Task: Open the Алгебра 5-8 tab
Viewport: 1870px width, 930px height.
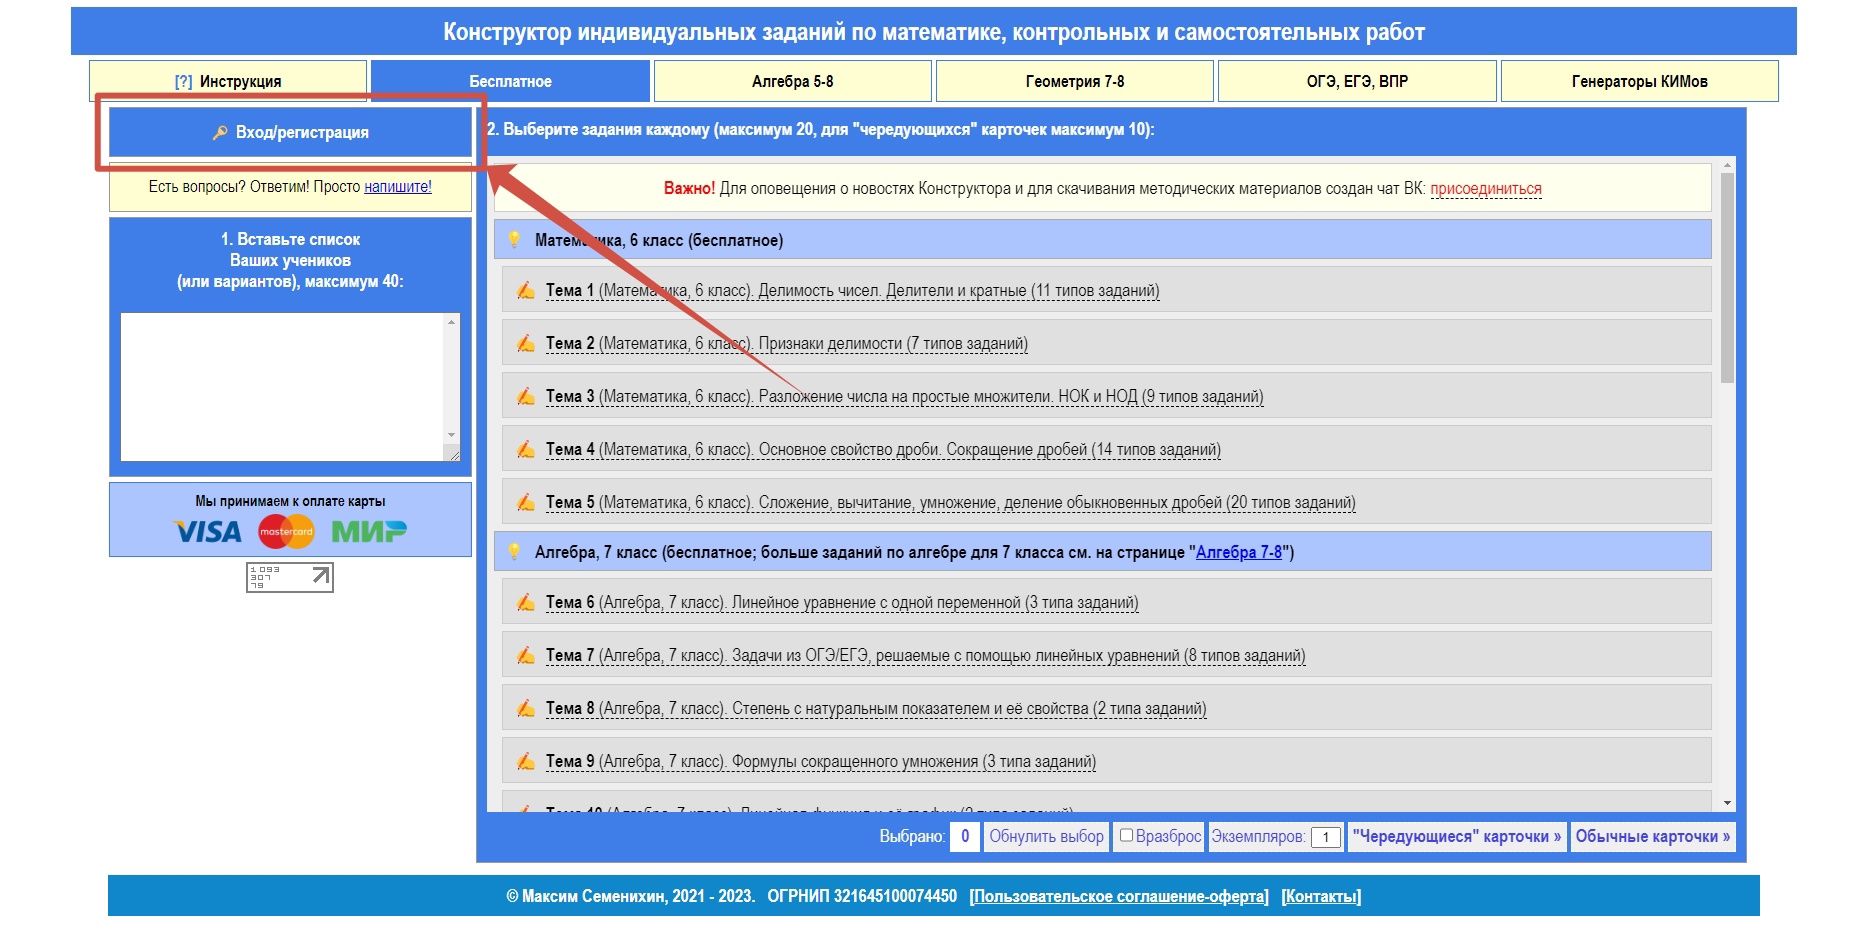Action: click(x=792, y=82)
